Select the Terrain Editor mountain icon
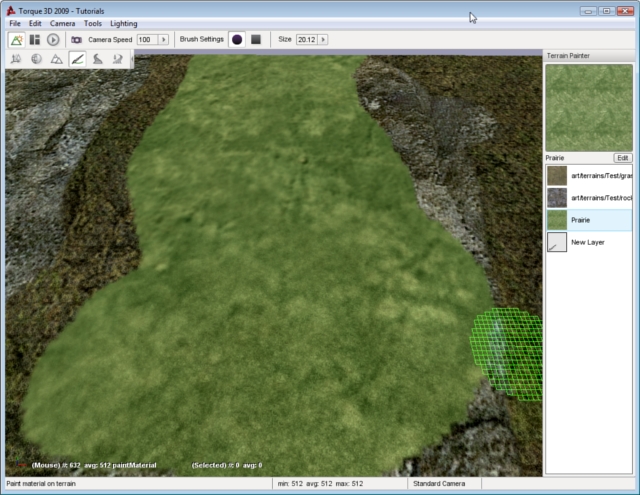640x495 pixels. tap(57, 59)
